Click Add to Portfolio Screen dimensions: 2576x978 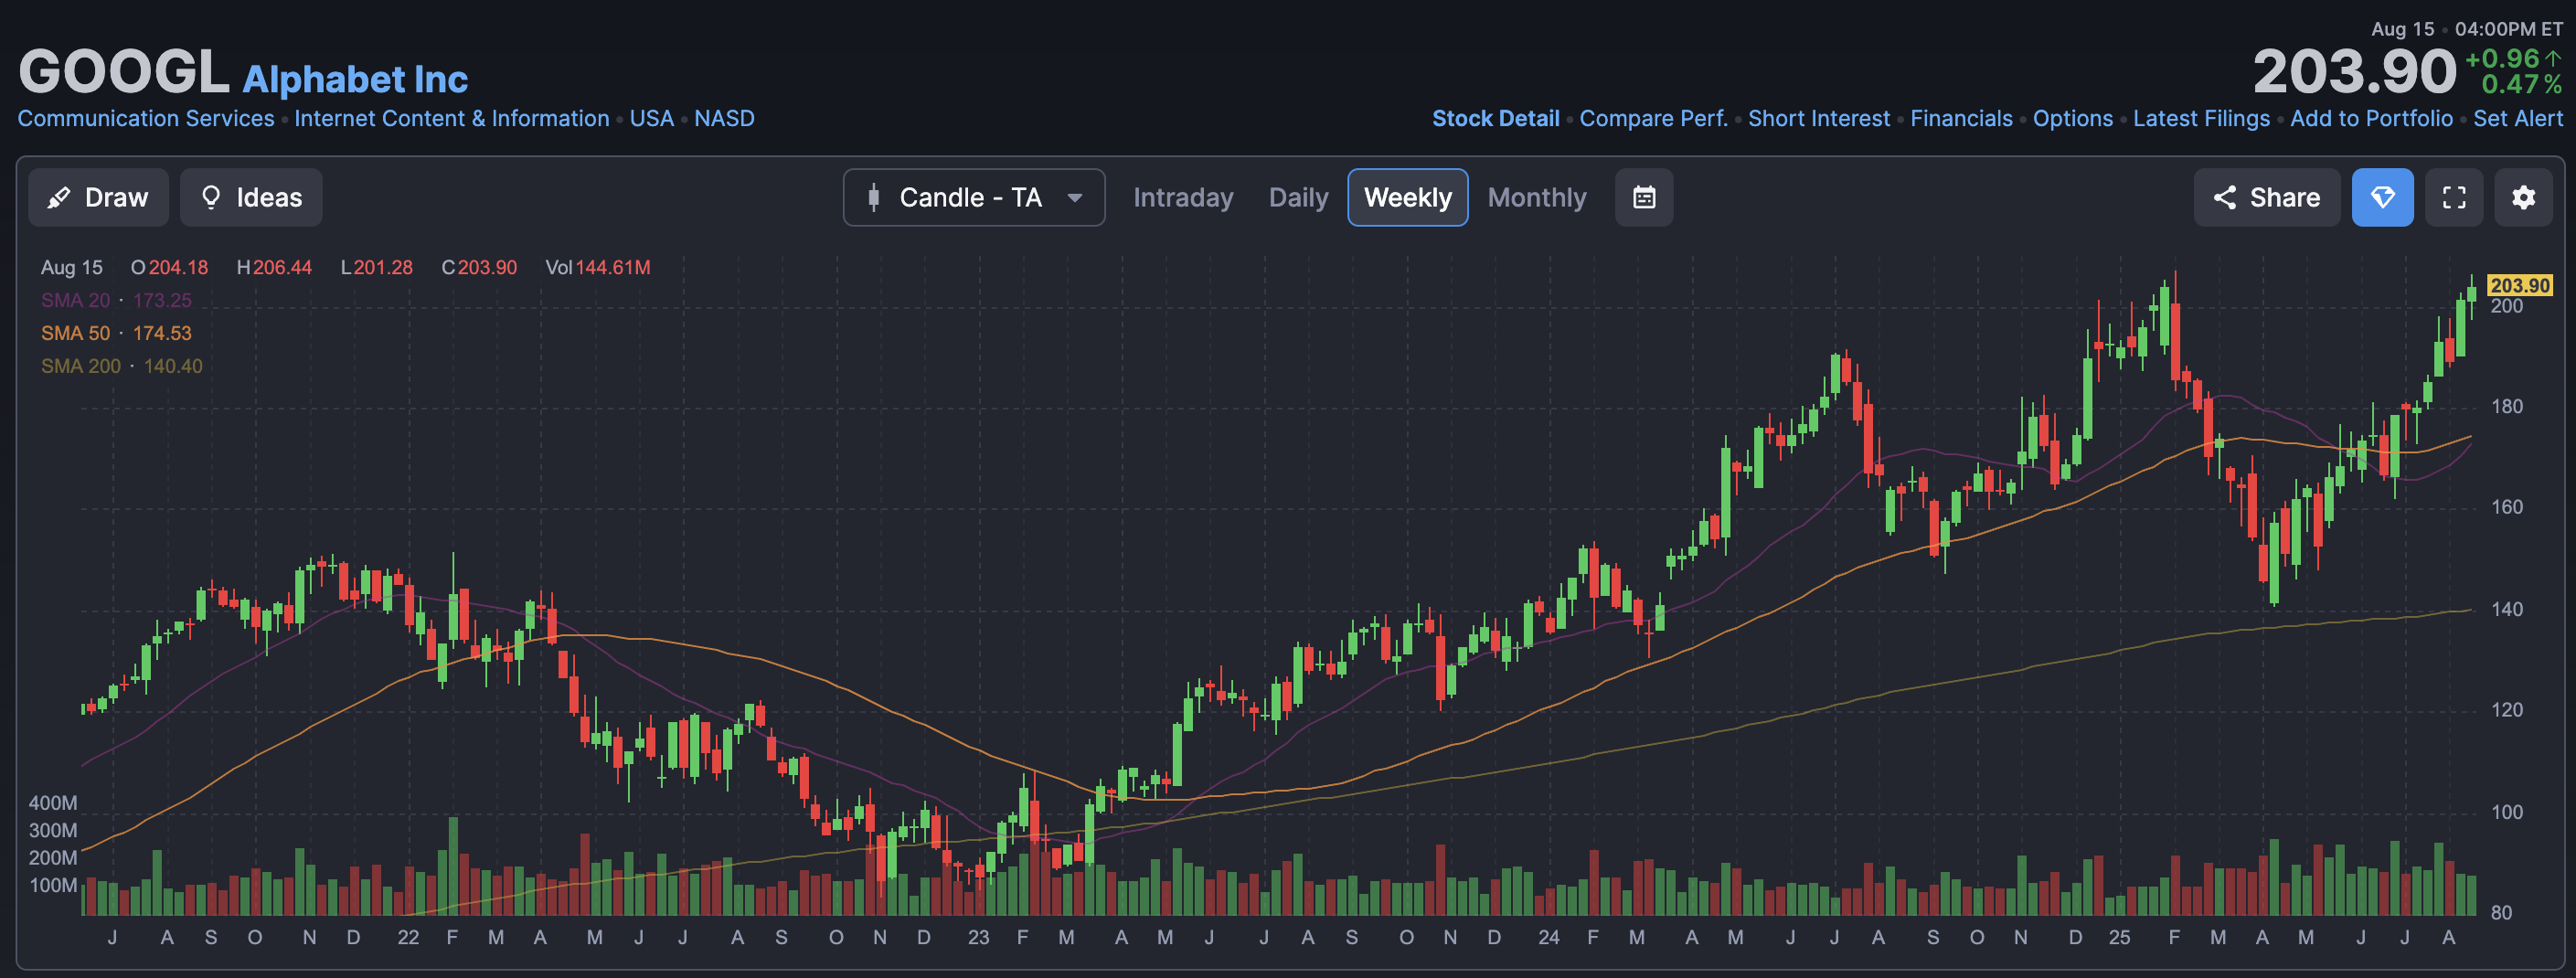click(2371, 118)
